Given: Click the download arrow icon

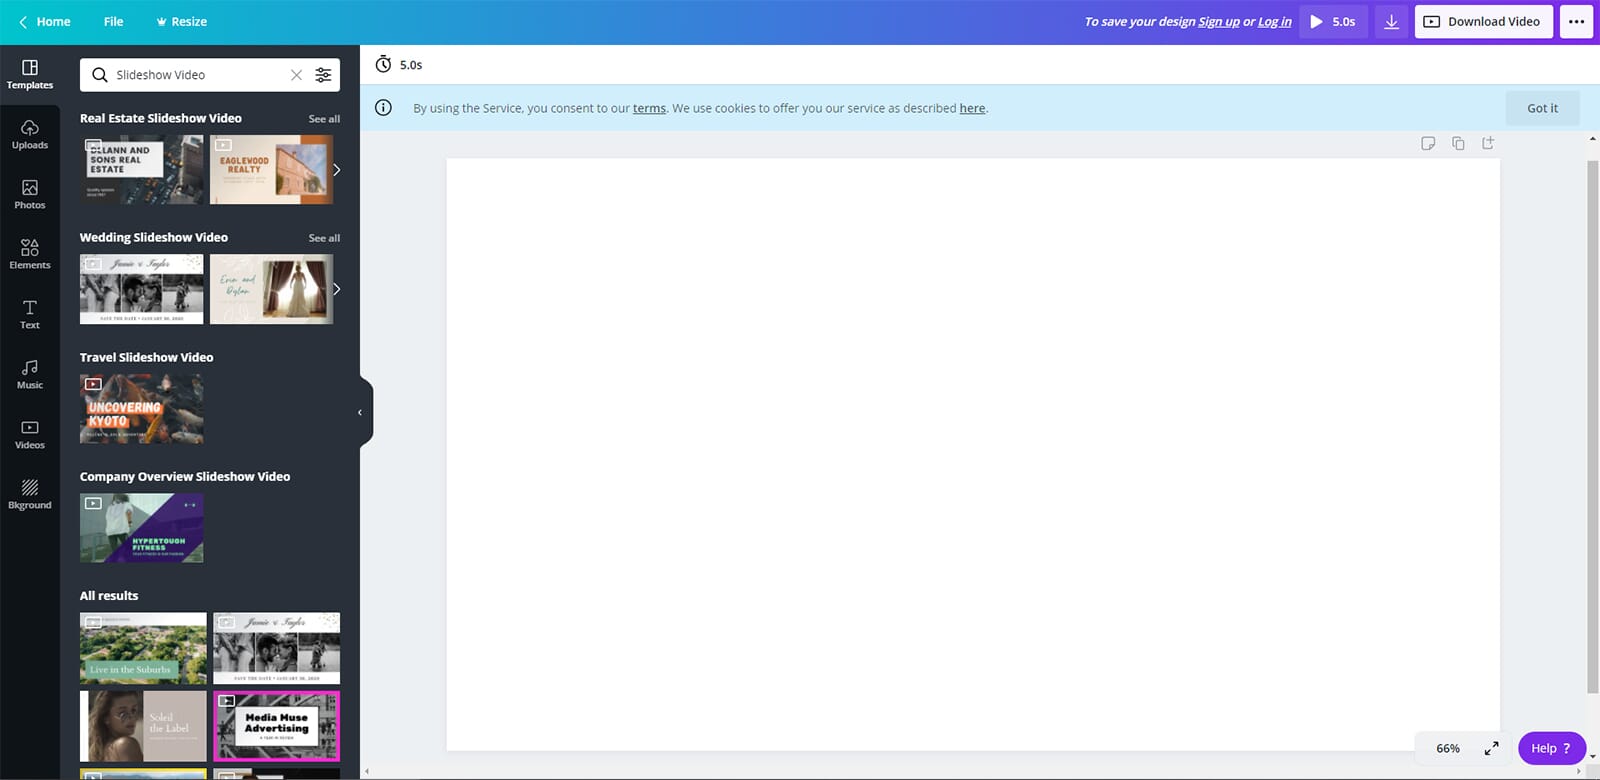Looking at the screenshot, I should coord(1391,22).
